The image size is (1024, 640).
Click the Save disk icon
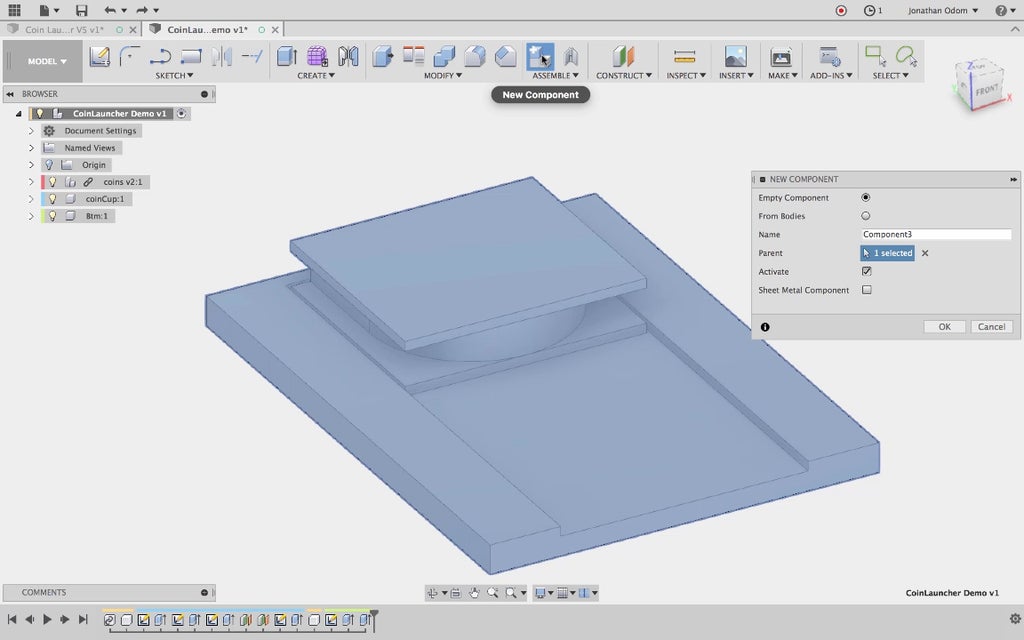(81, 10)
